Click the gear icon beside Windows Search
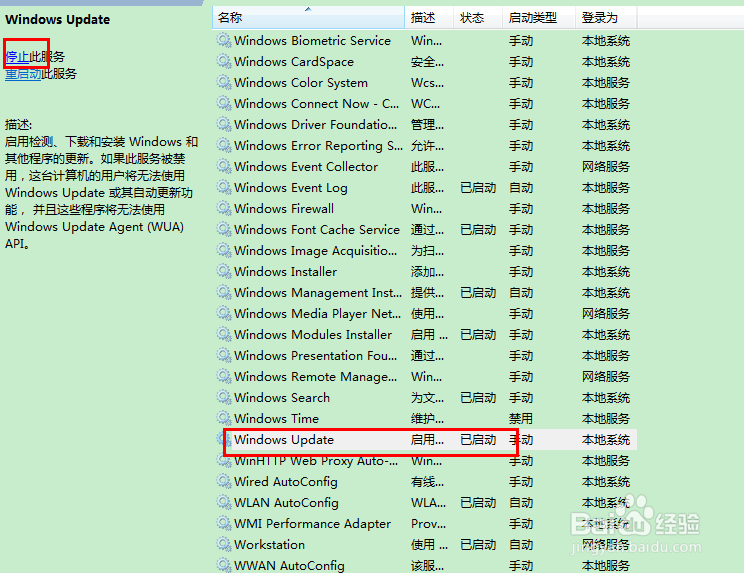Screen dimensions: 744x573 (223, 397)
